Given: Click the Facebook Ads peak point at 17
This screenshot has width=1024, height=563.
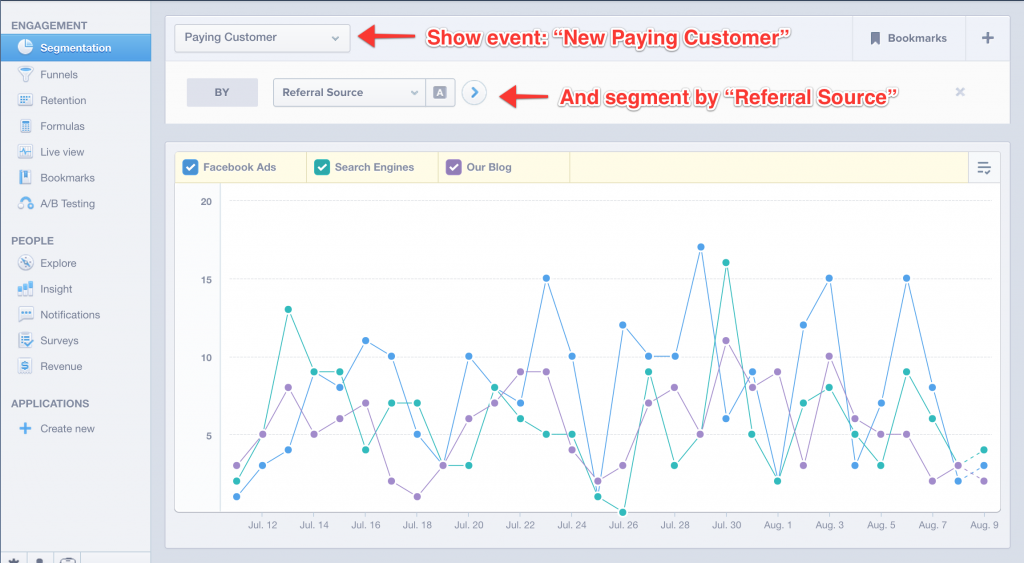Looking at the screenshot, I should tap(701, 247).
